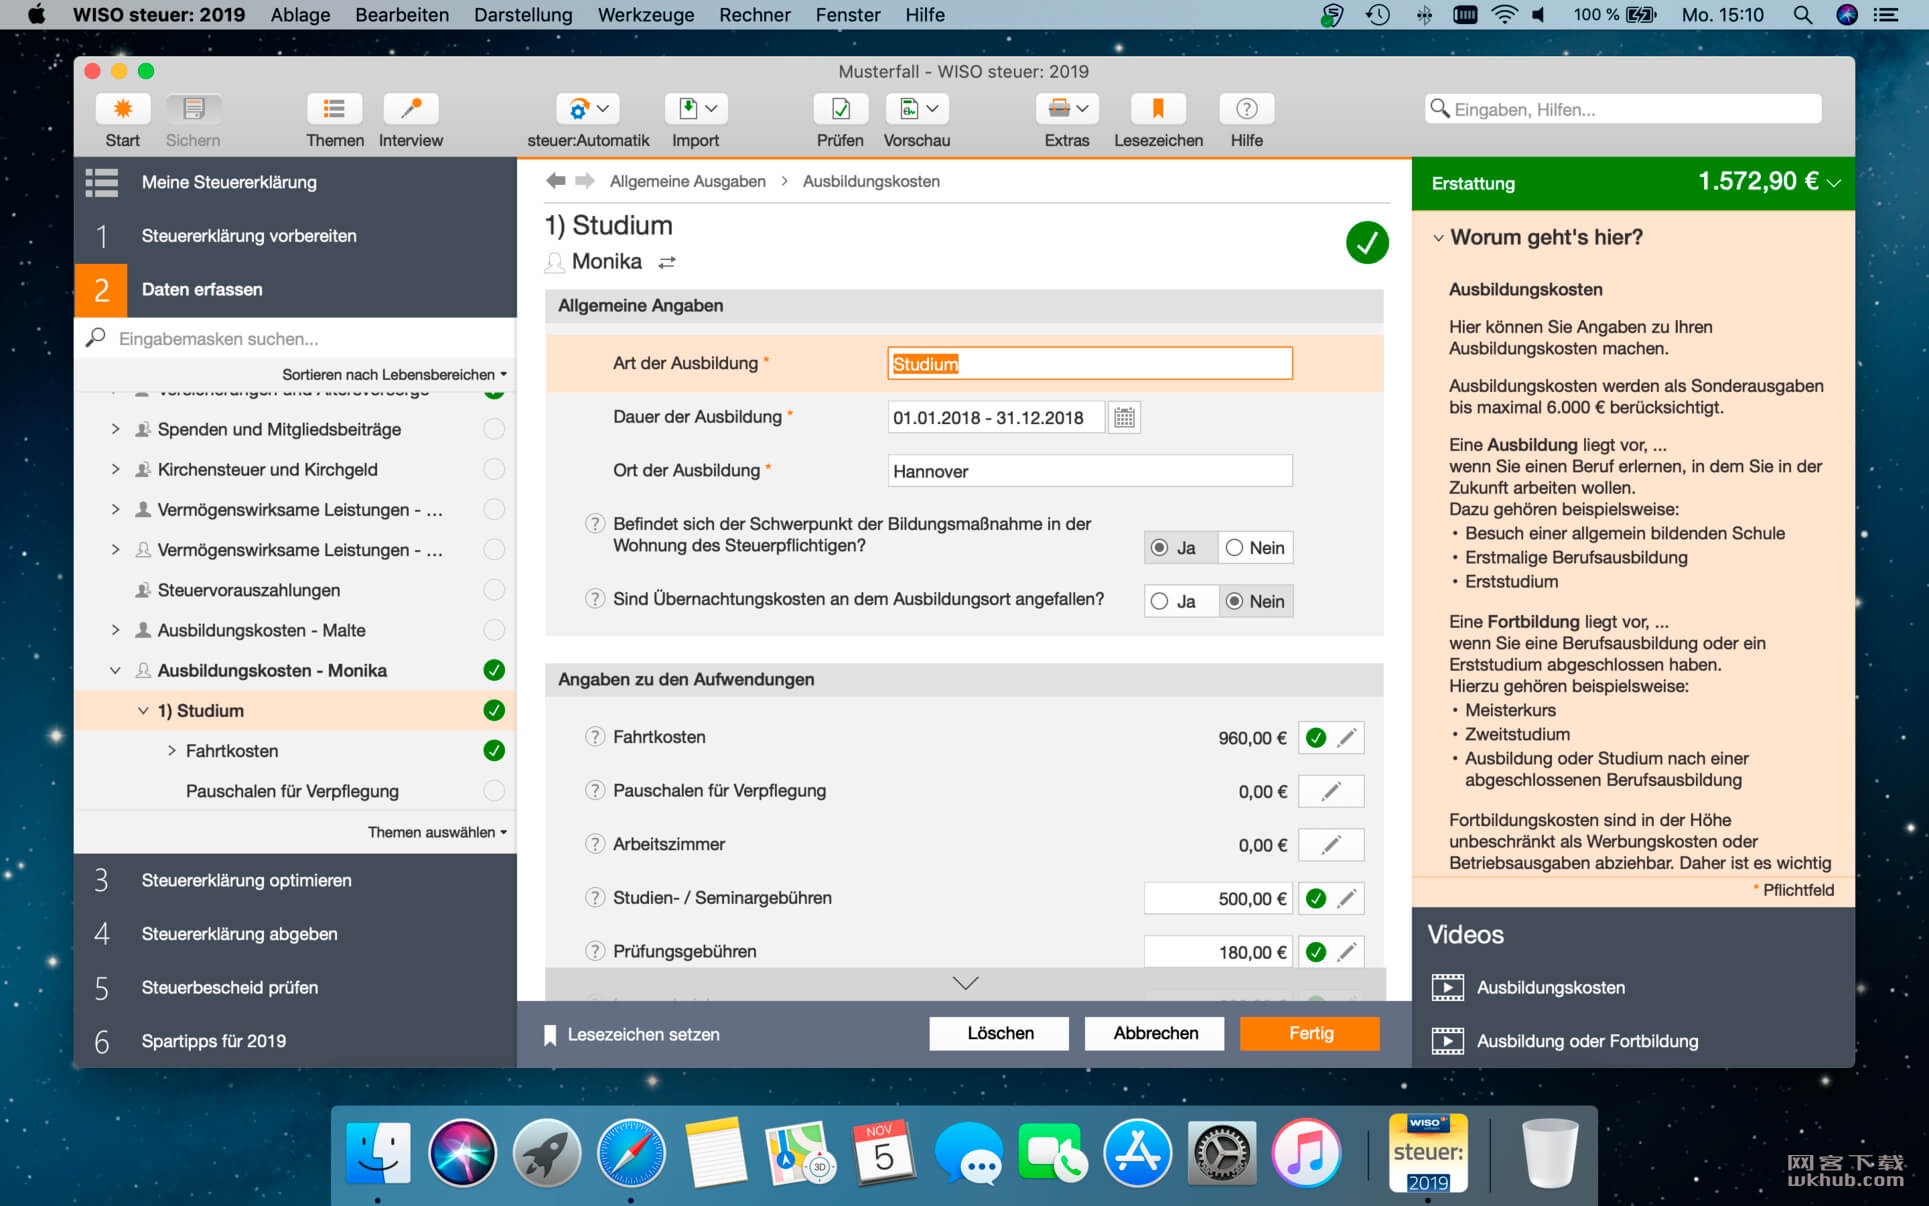
Task: Click the swap person icon beside Monika
Action: coord(667,262)
